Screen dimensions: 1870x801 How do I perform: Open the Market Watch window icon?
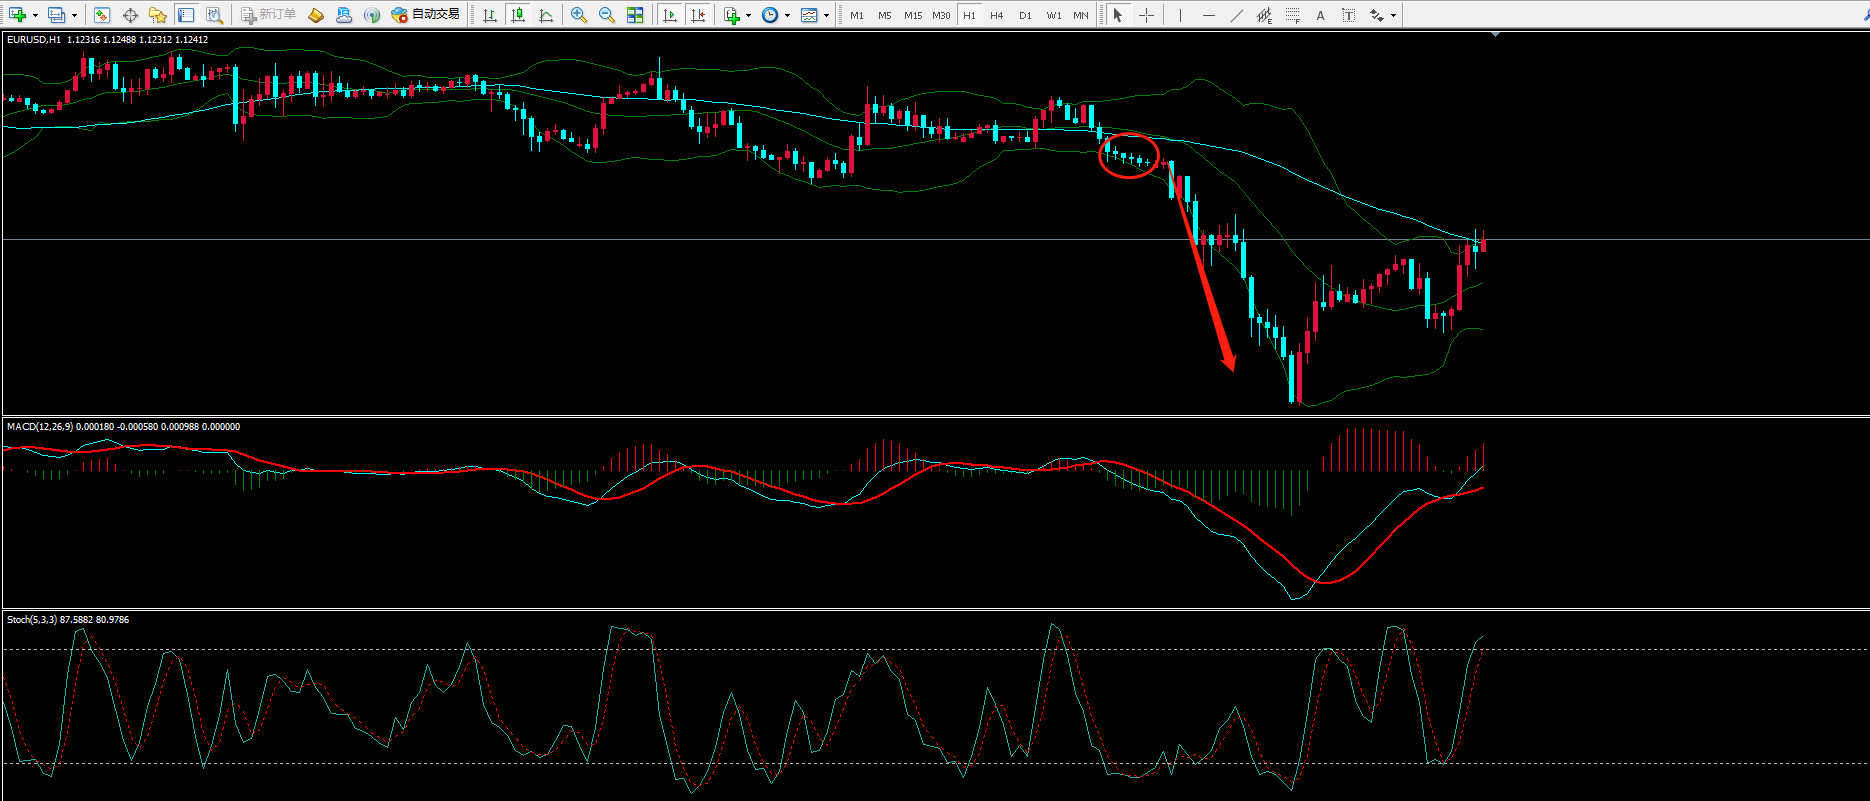coord(102,15)
